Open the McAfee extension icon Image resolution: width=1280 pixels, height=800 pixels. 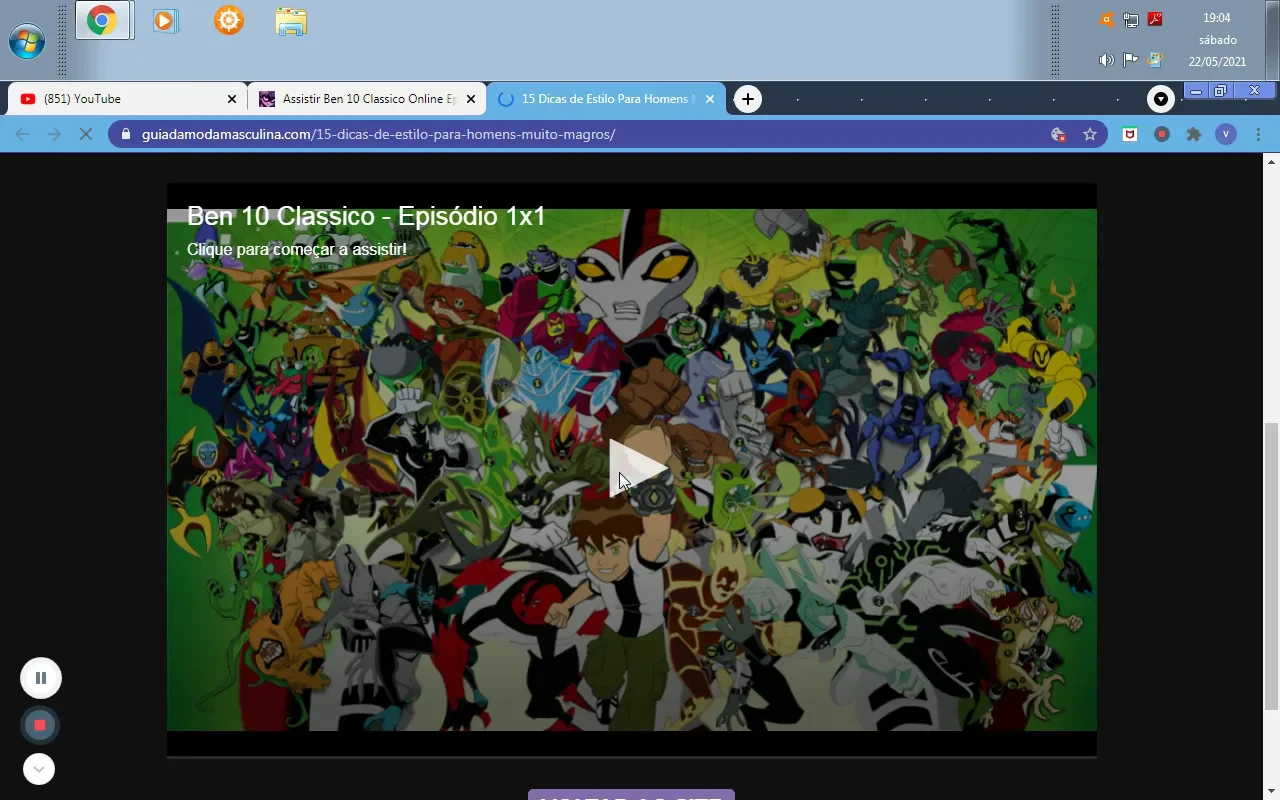[x=1130, y=134]
